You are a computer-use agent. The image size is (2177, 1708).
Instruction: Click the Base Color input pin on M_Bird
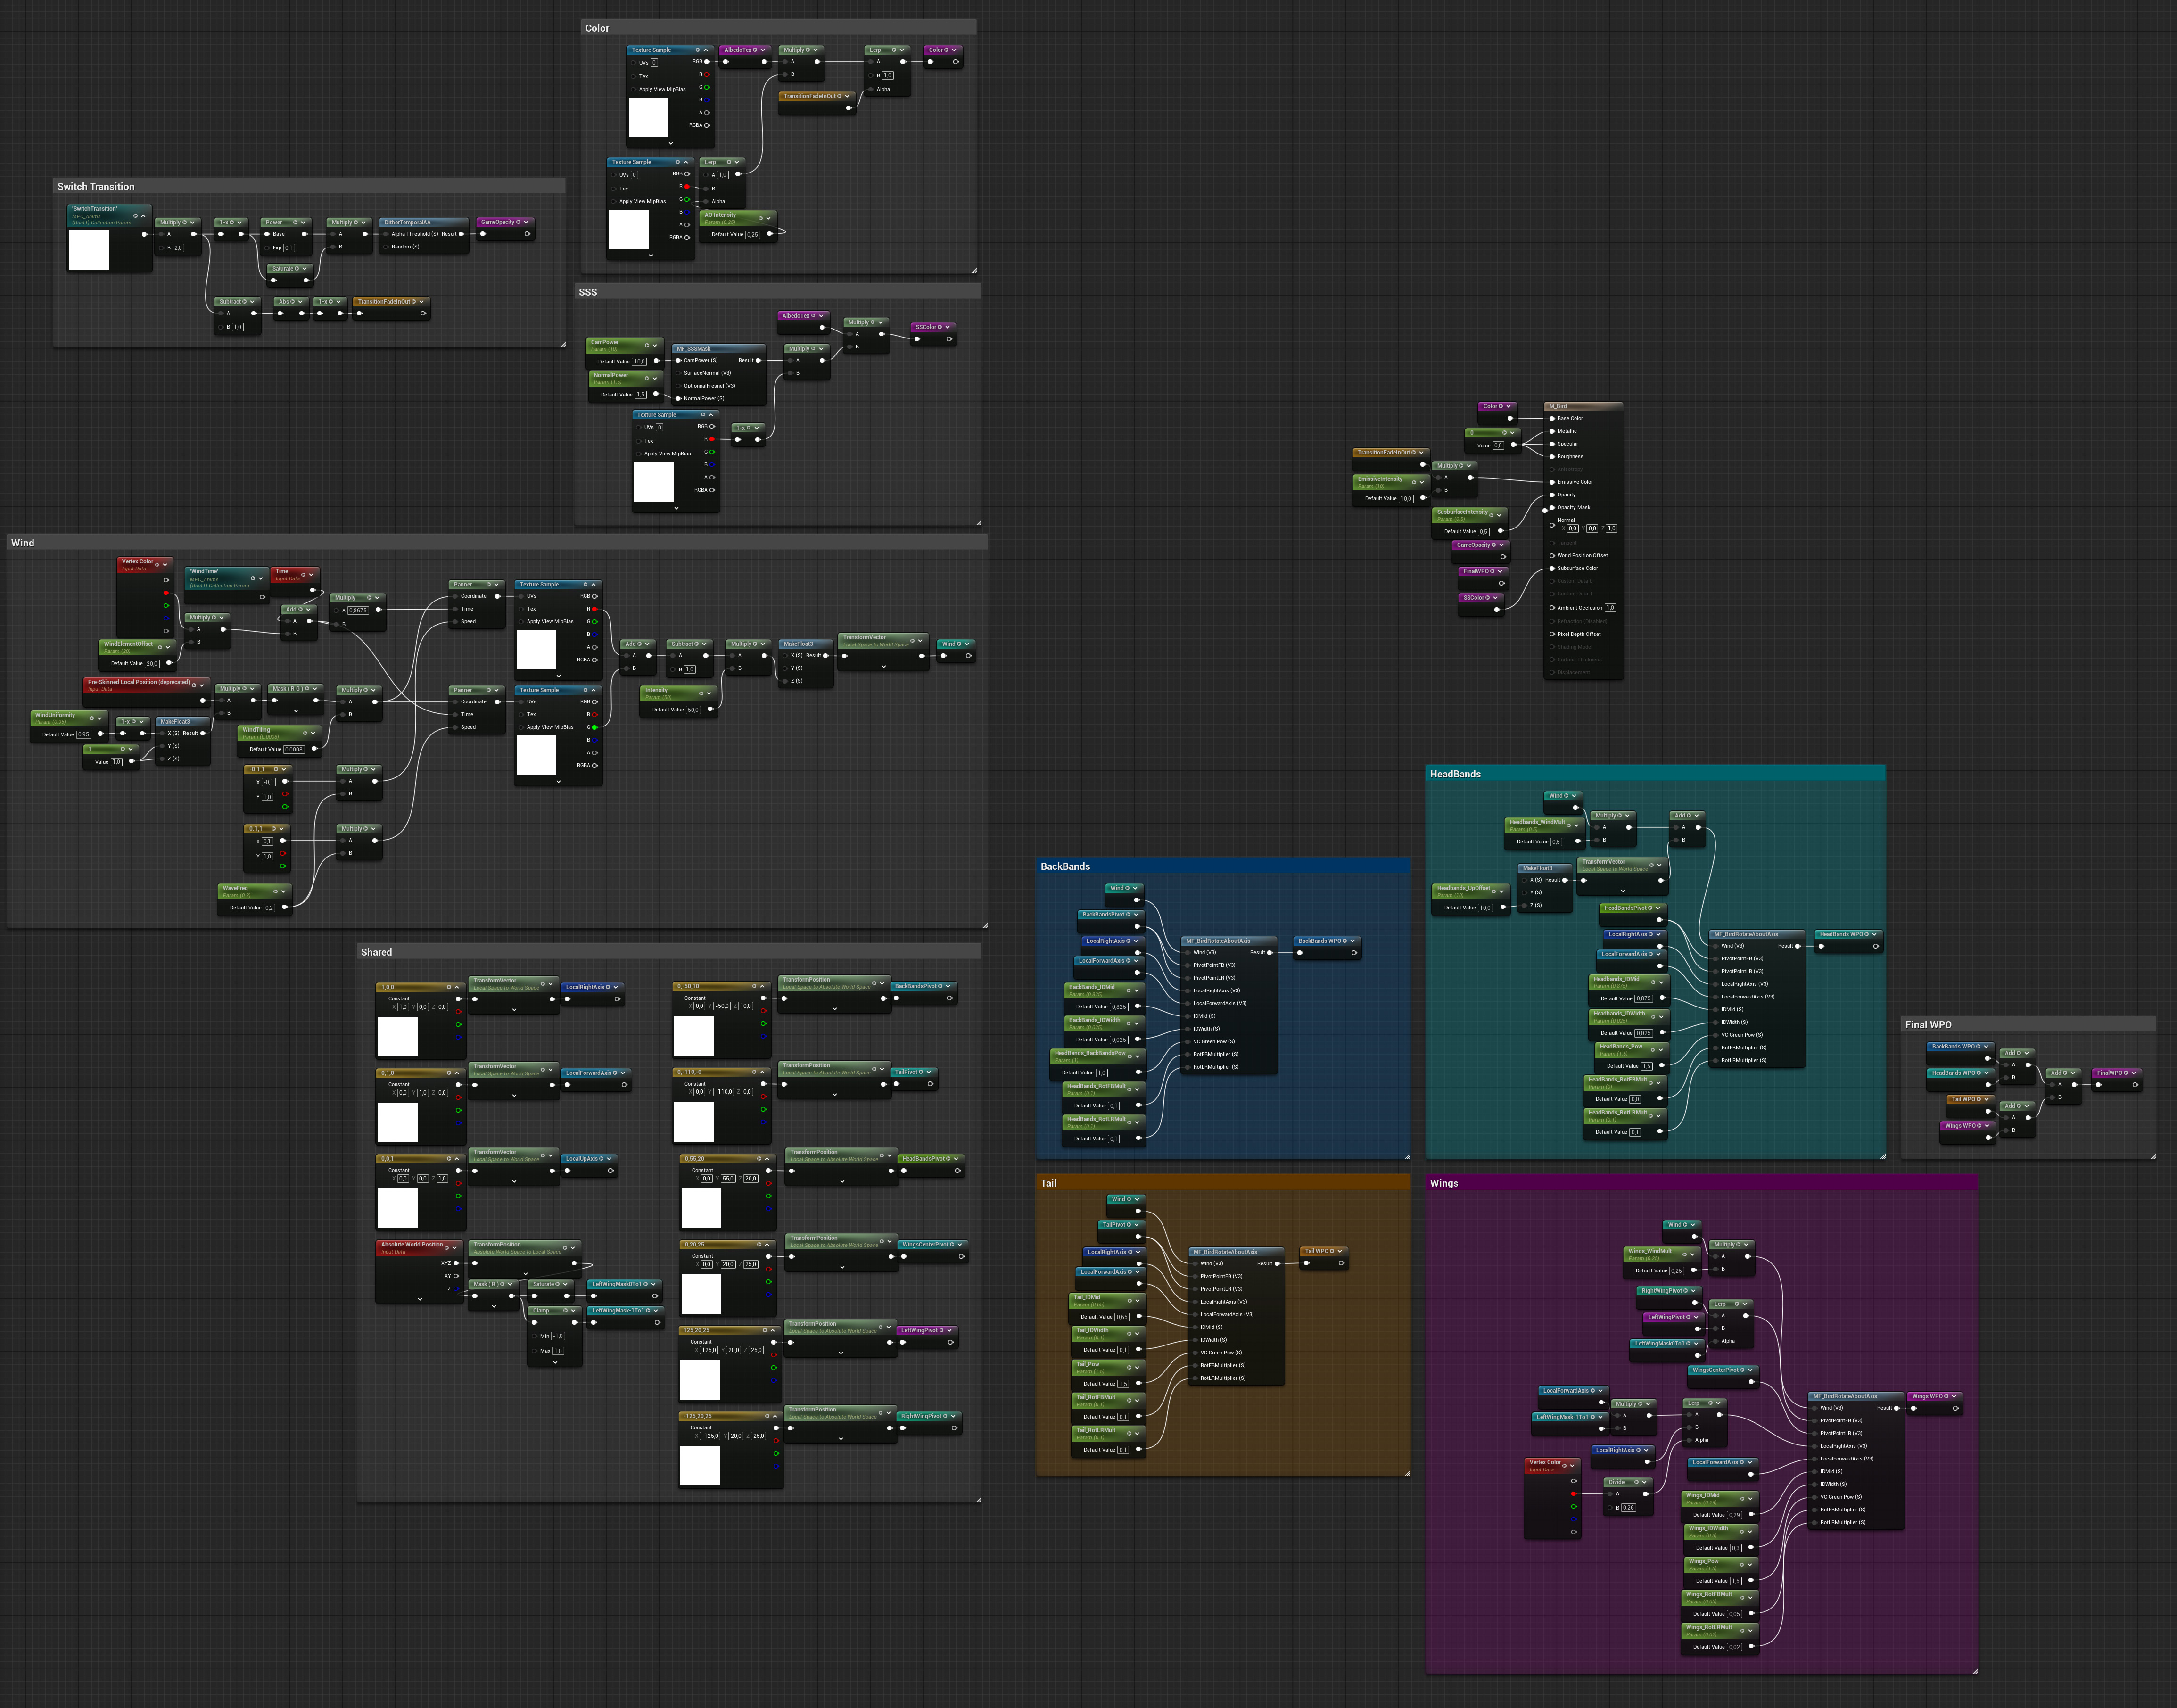[1552, 418]
